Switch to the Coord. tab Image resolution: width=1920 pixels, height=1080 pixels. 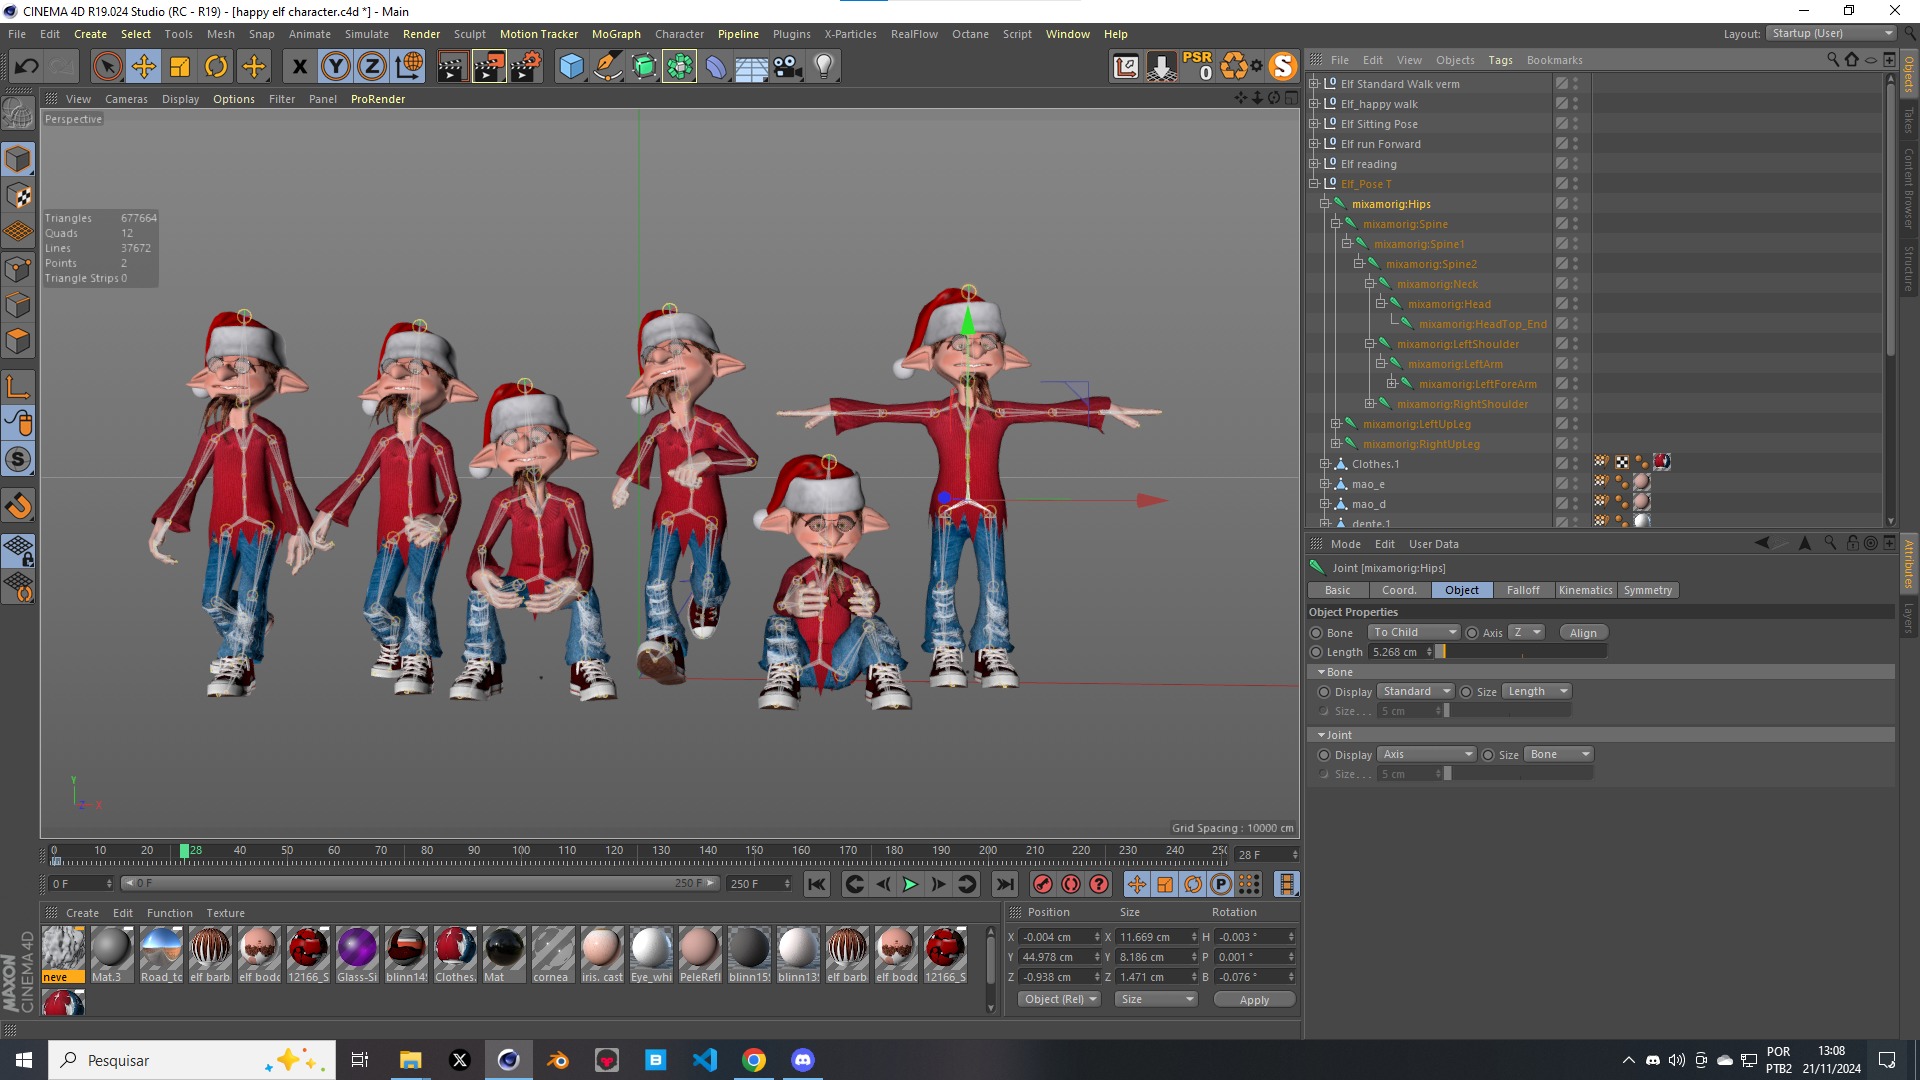pyautogui.click(x=1399, y=590)
